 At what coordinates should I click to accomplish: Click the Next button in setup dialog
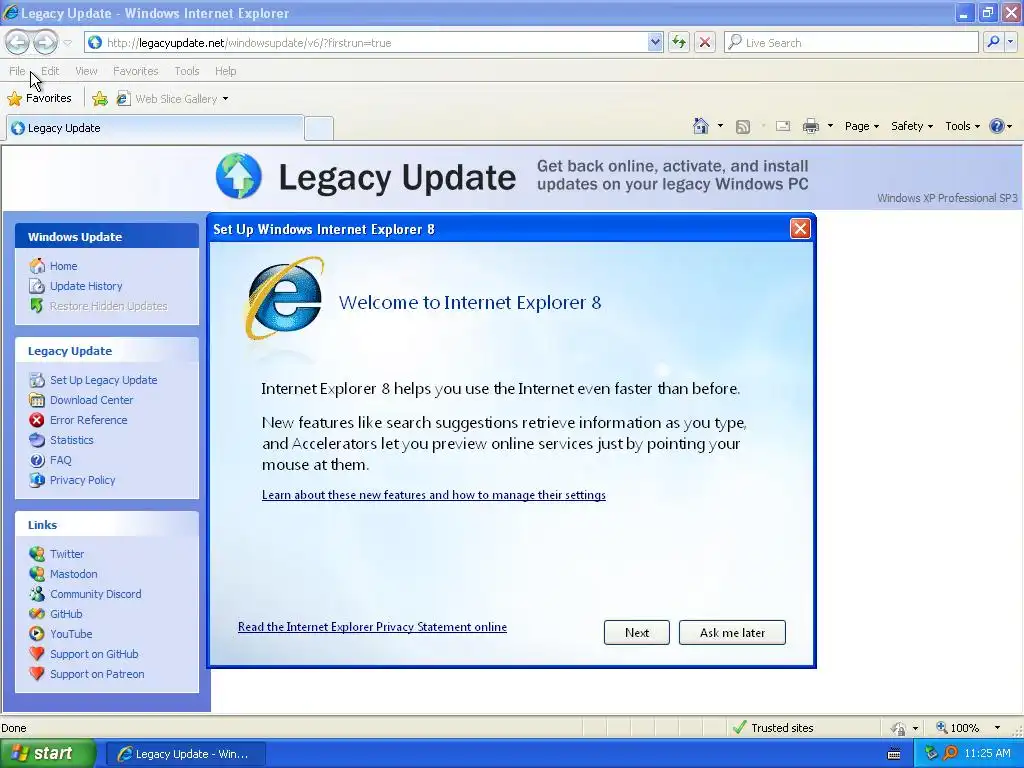click(x=637, y=632)
